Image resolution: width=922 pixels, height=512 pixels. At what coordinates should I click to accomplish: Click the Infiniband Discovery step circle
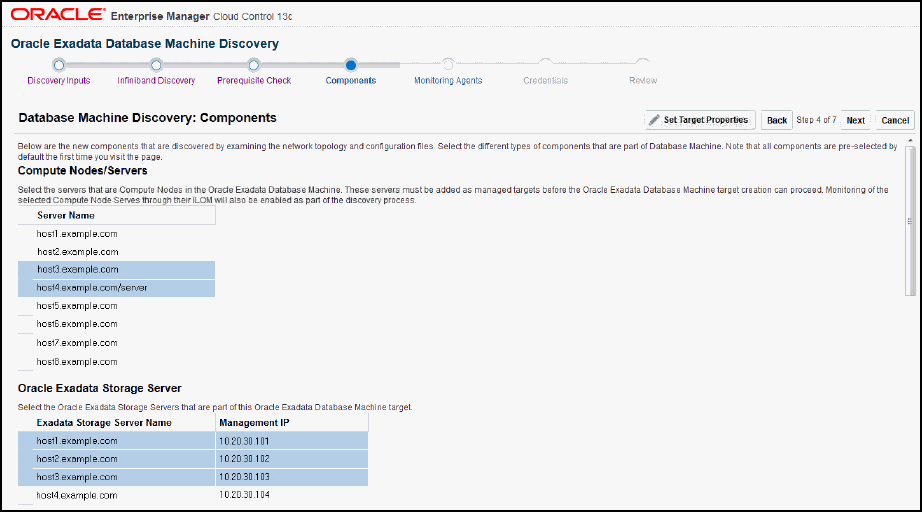coord(156,65)
